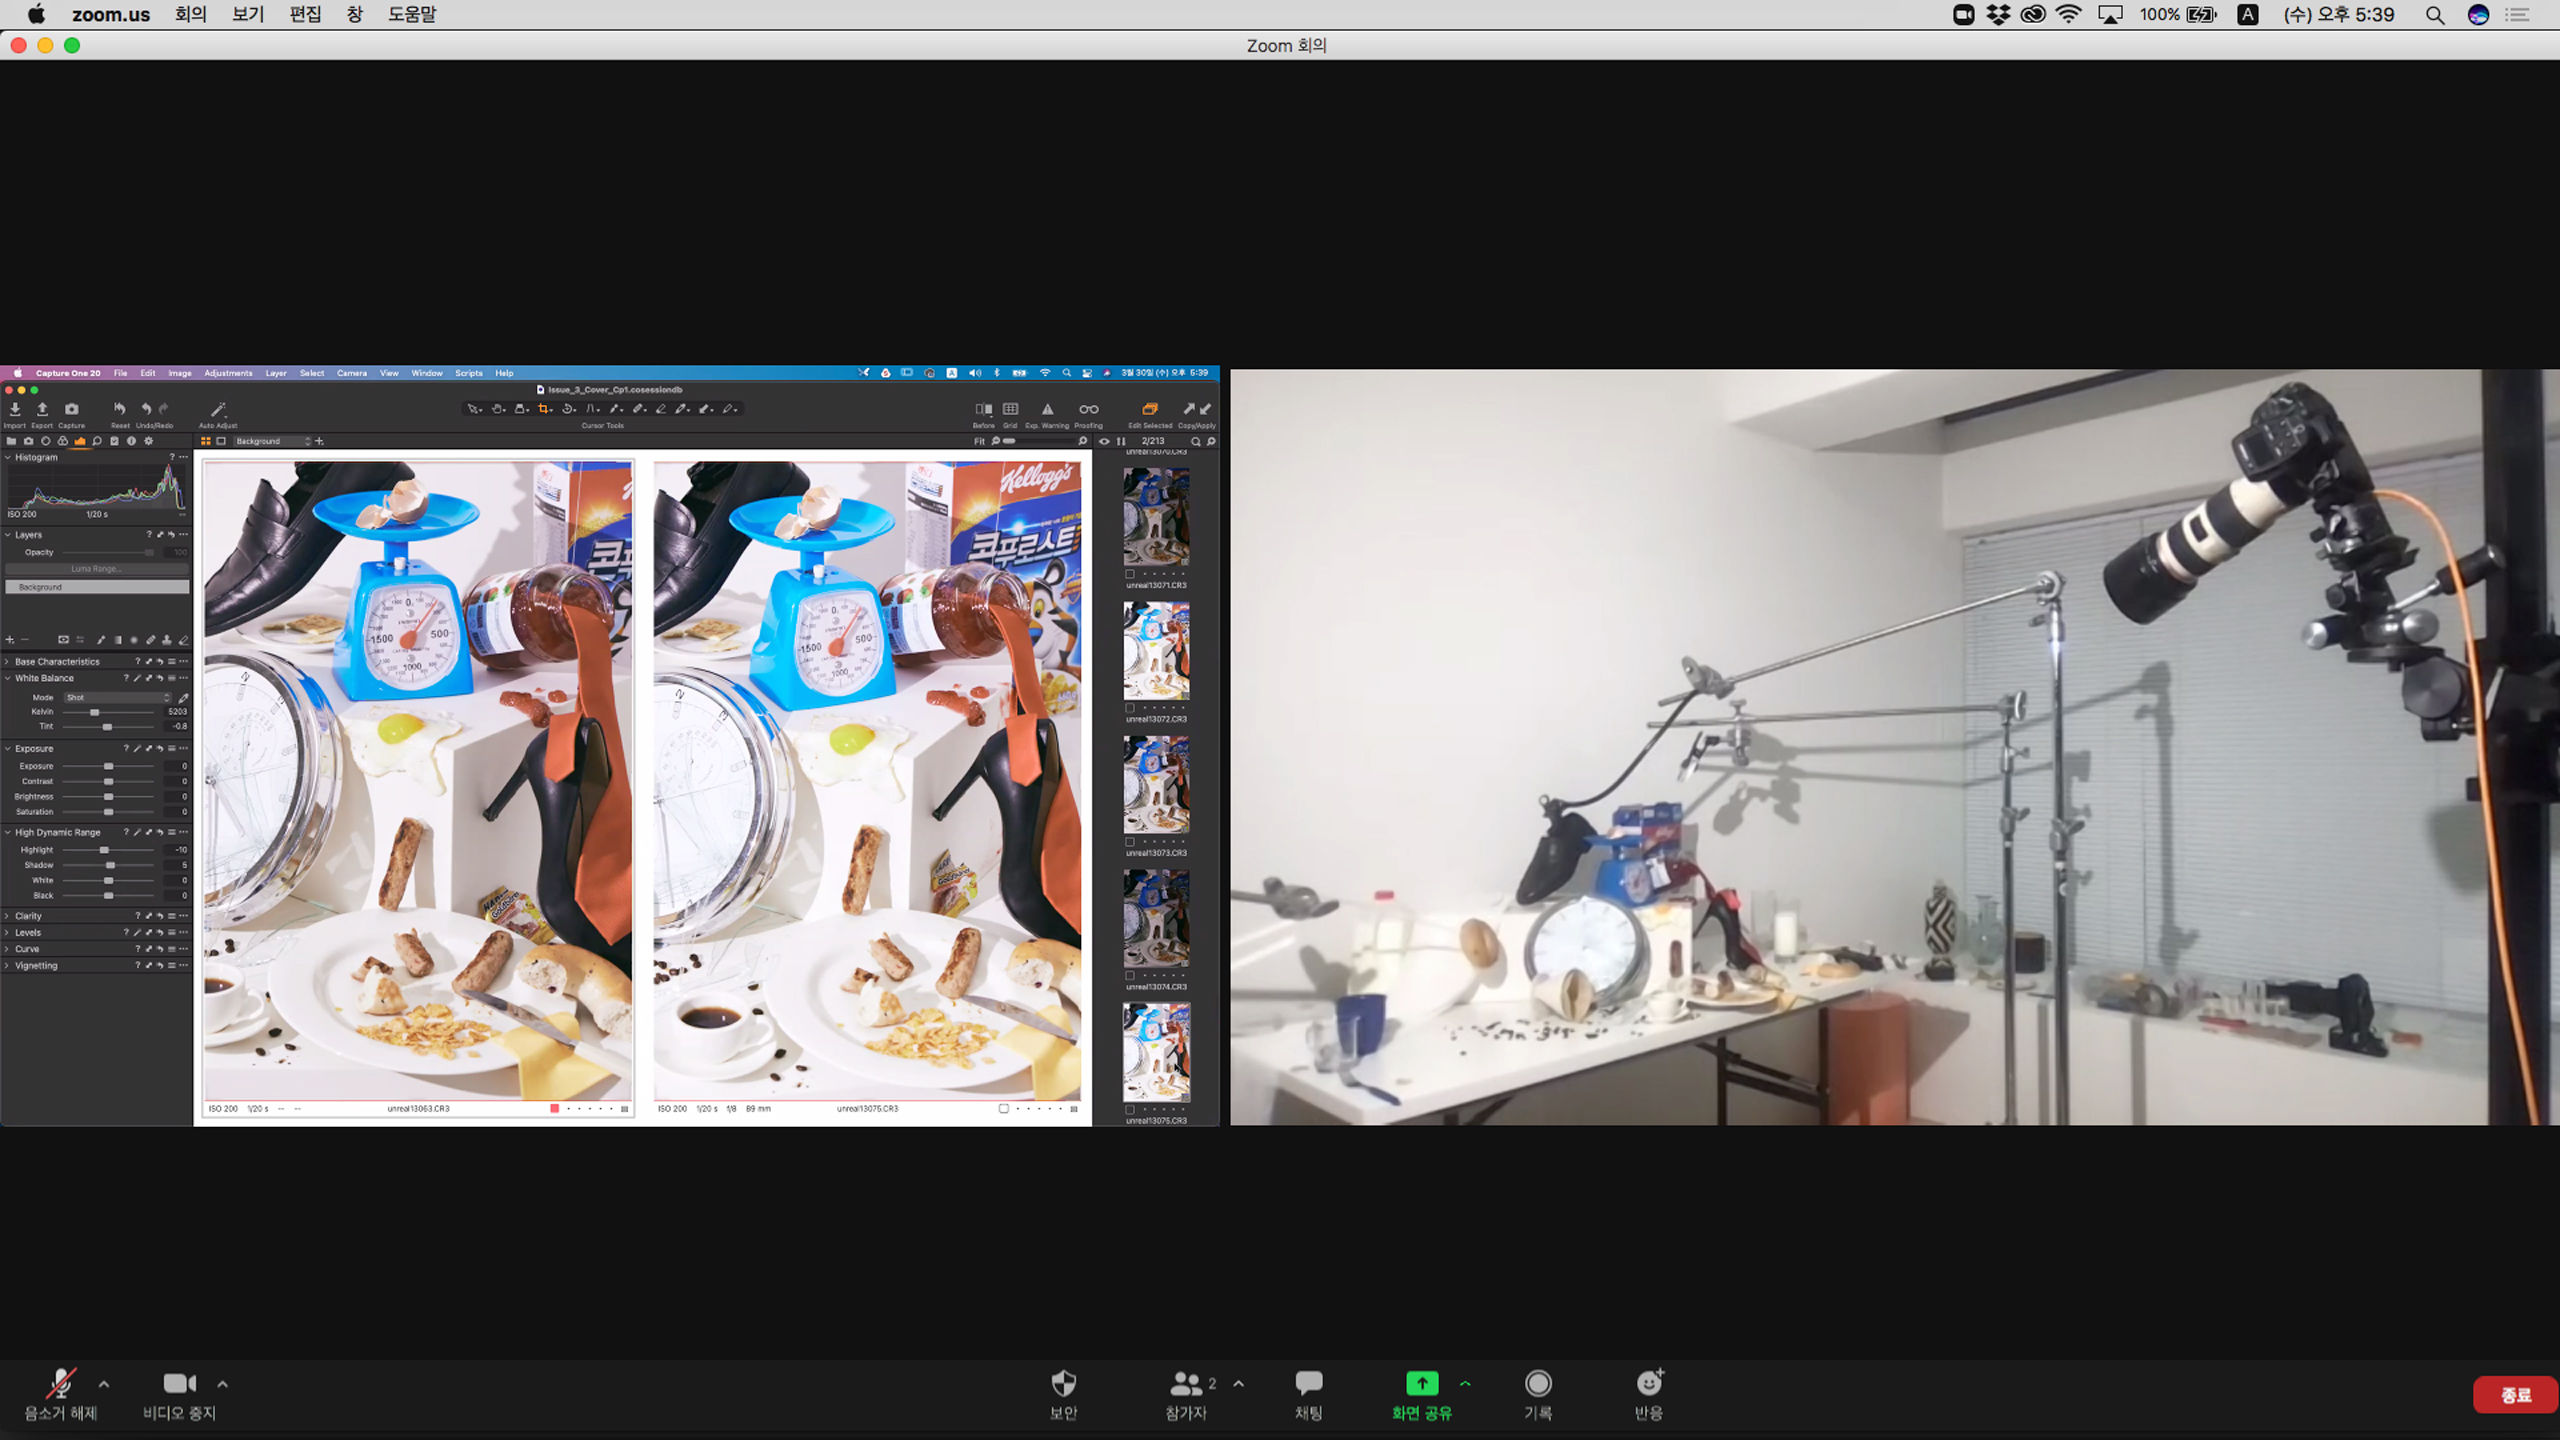Expand audio options arrow beside mute

pos(104,1385)
